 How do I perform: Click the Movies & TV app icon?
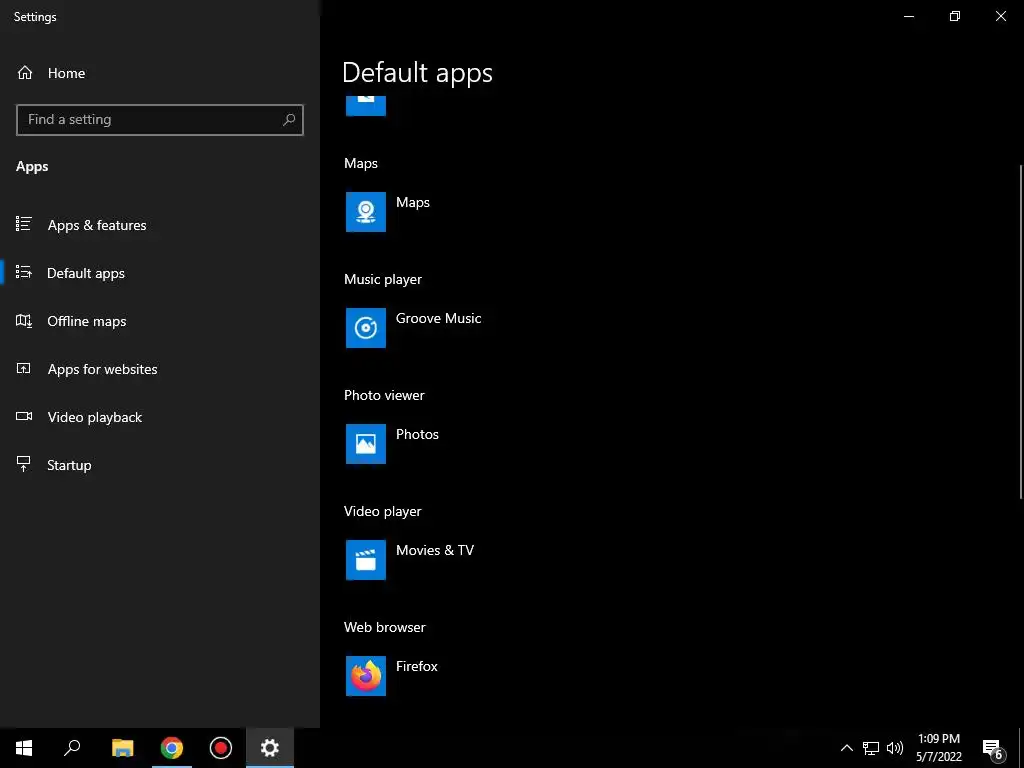point(366,560)
